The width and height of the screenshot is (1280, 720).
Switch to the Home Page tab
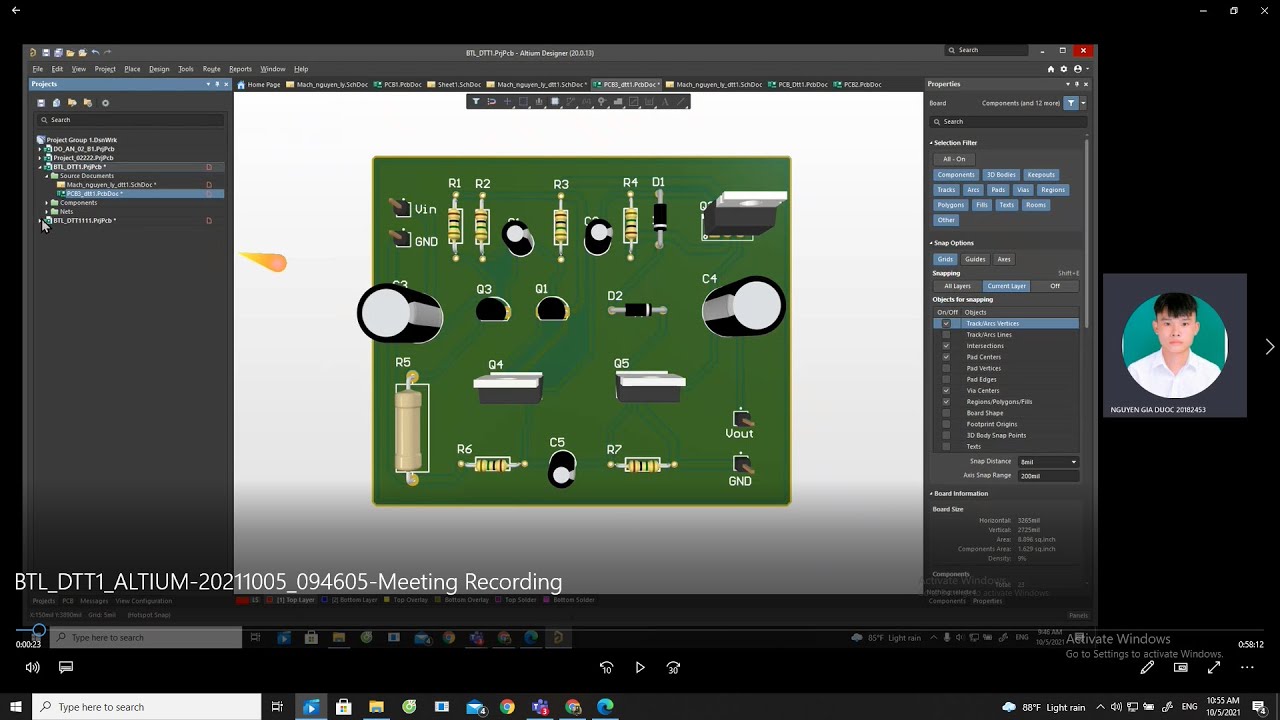(x=259, y=85)
